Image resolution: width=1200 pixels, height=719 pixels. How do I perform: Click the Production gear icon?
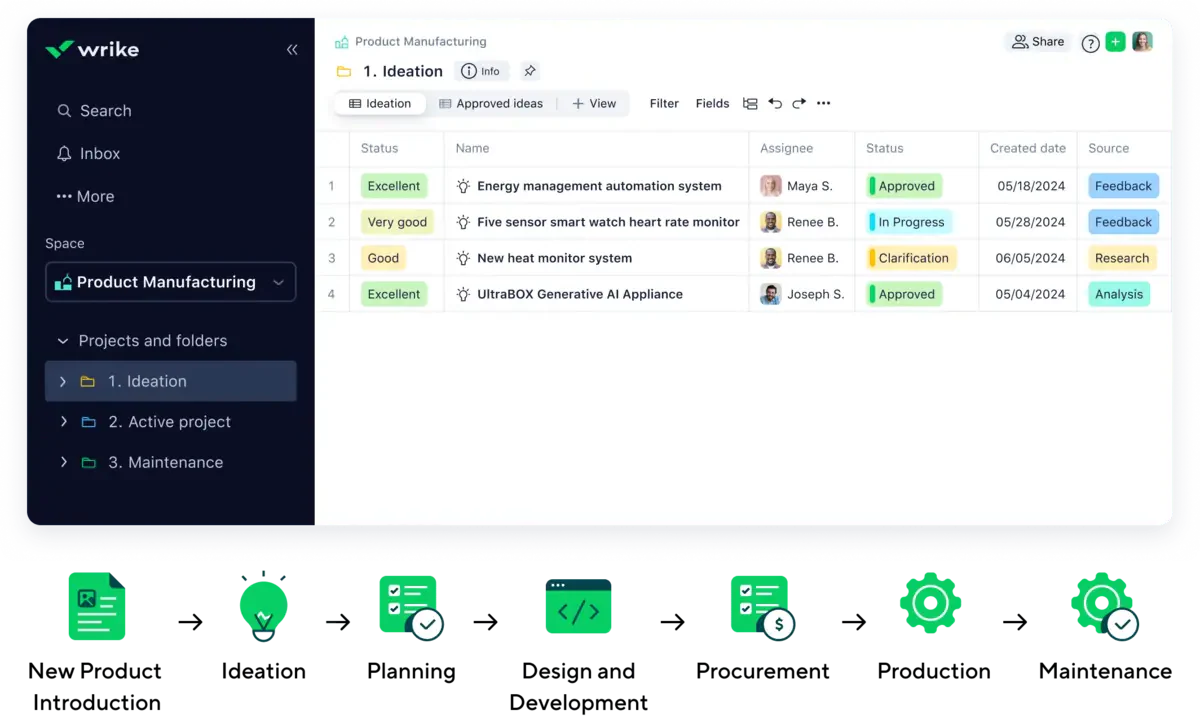point(930,603)
